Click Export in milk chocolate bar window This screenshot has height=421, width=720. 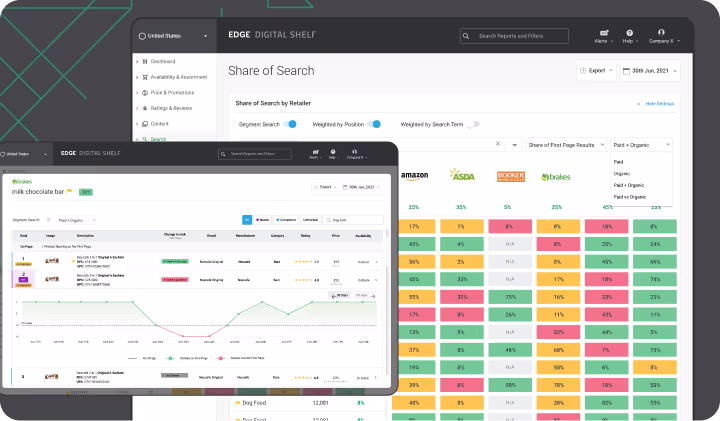pos(325,187)
